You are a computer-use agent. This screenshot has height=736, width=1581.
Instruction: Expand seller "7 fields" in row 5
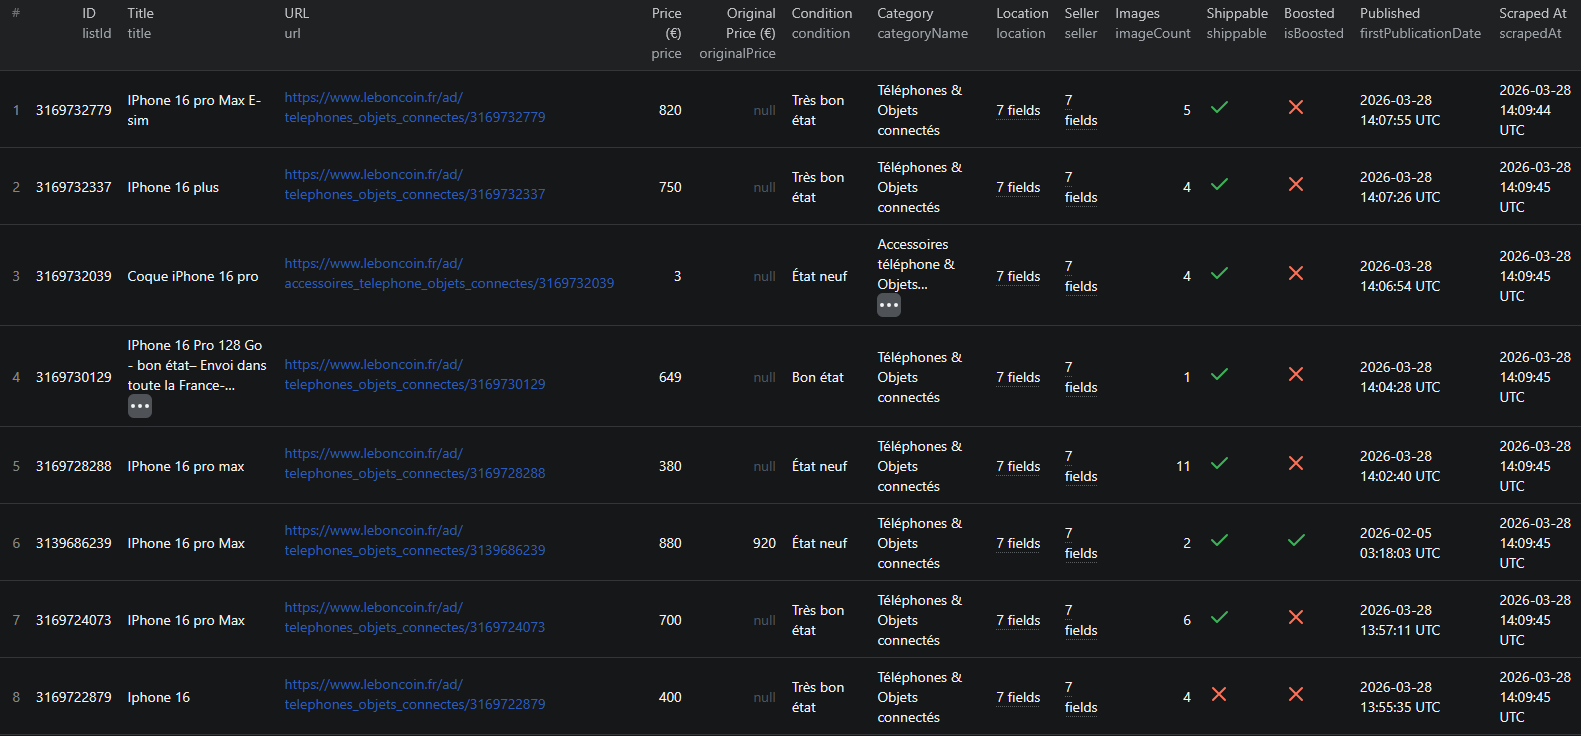click(1080, 467)
